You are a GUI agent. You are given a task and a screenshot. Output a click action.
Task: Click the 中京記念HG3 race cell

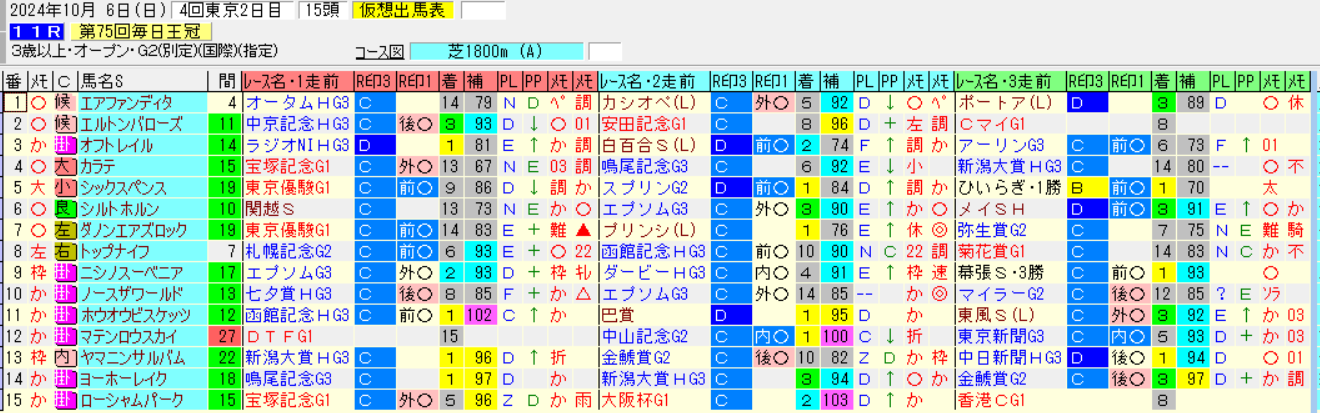pyautogui.click(x=297, y=123)
